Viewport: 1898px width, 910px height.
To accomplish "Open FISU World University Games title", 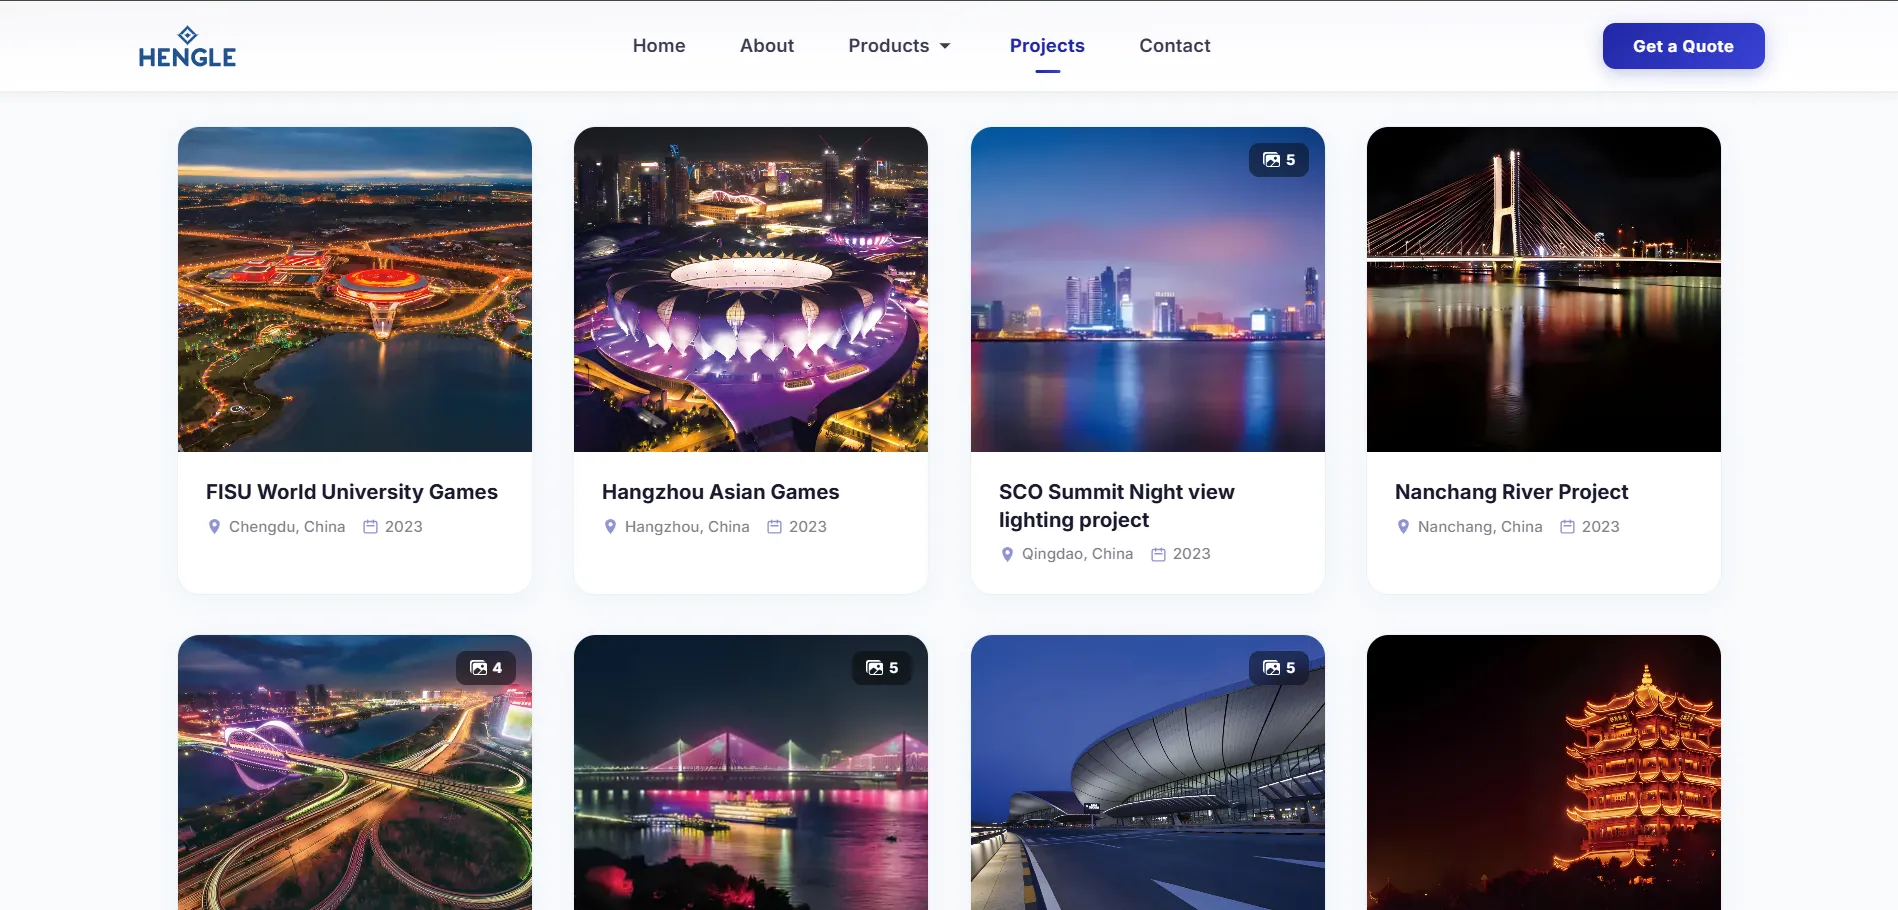I will click(x=352, y=492).
